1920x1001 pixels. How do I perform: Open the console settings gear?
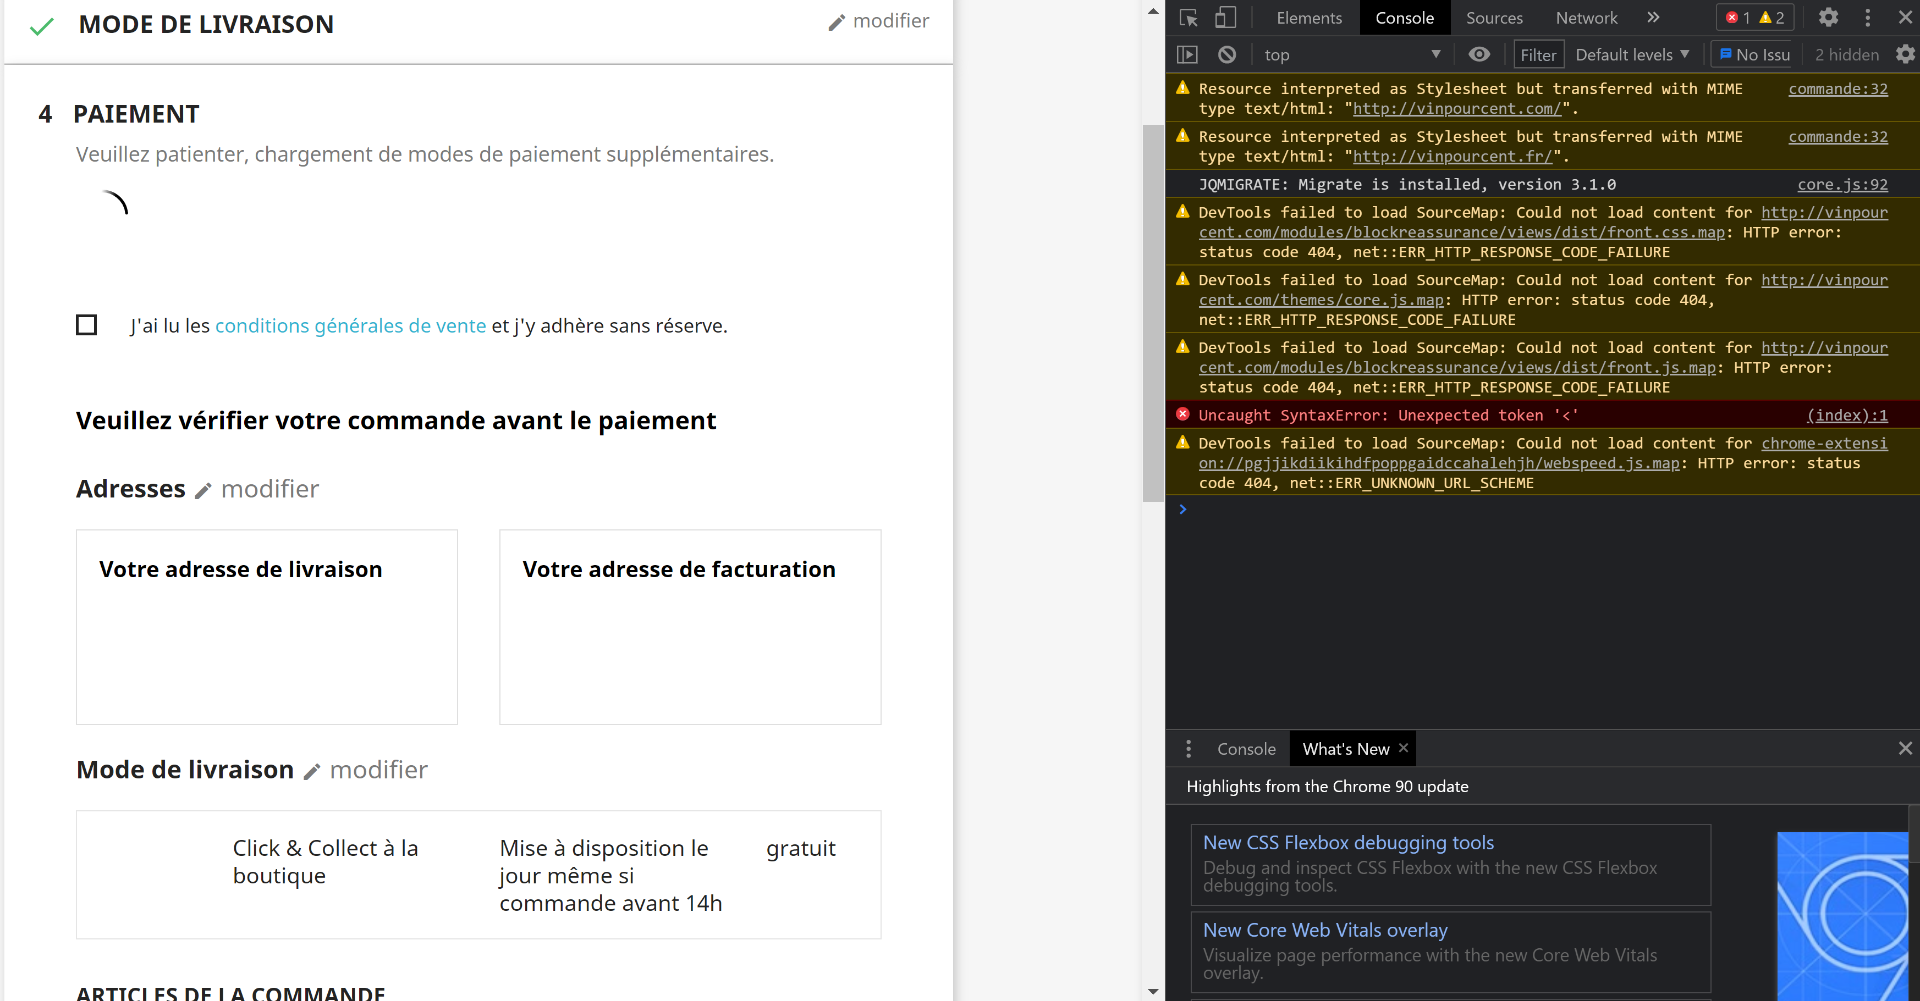pyautogui.click(x=1905, y=55)
